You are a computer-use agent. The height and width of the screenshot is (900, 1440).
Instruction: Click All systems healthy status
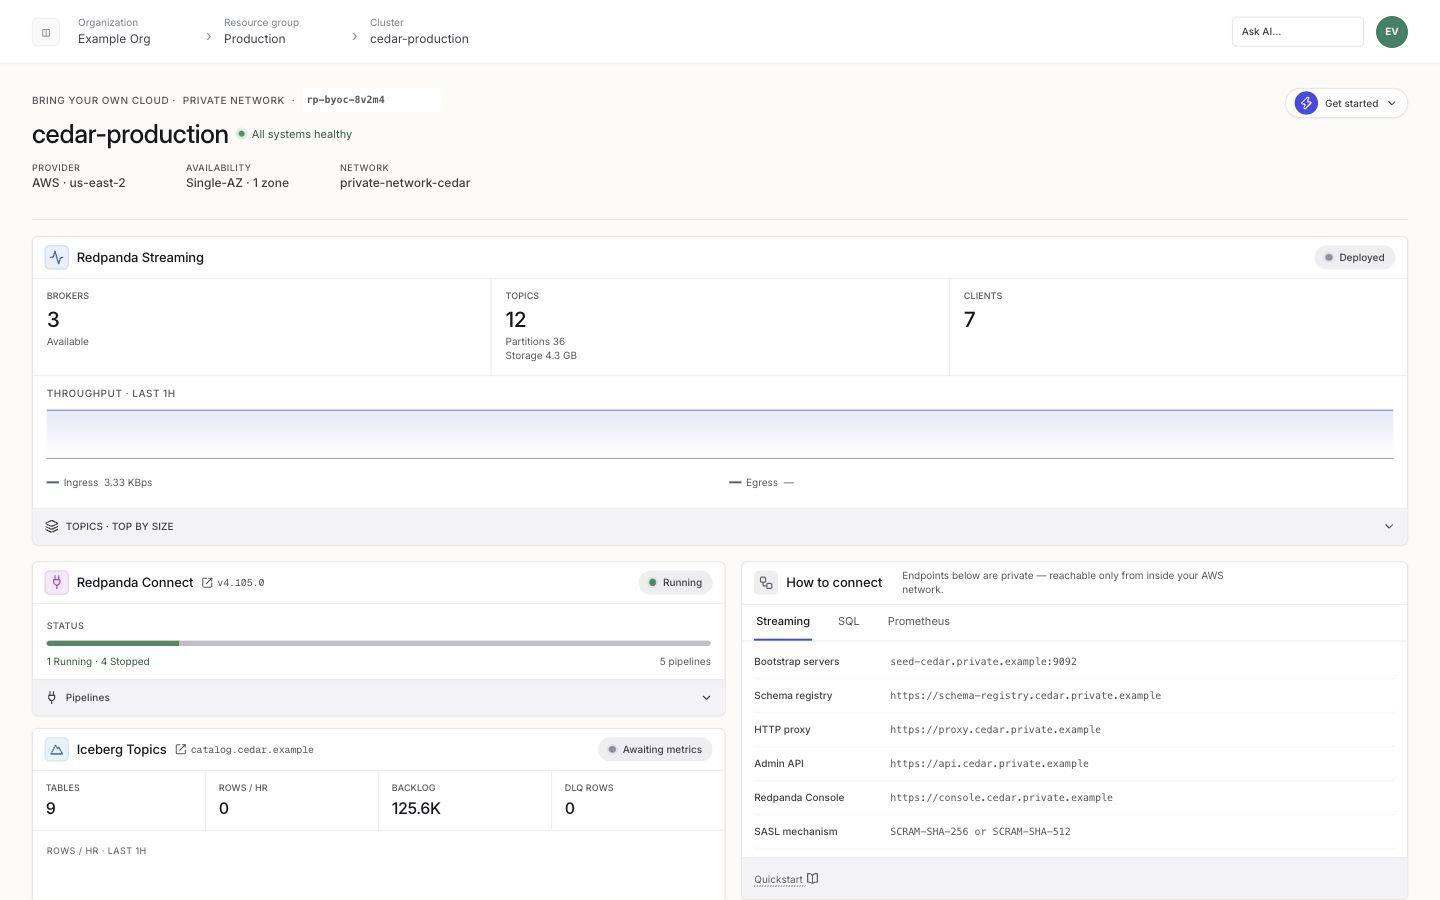[294, 134]
